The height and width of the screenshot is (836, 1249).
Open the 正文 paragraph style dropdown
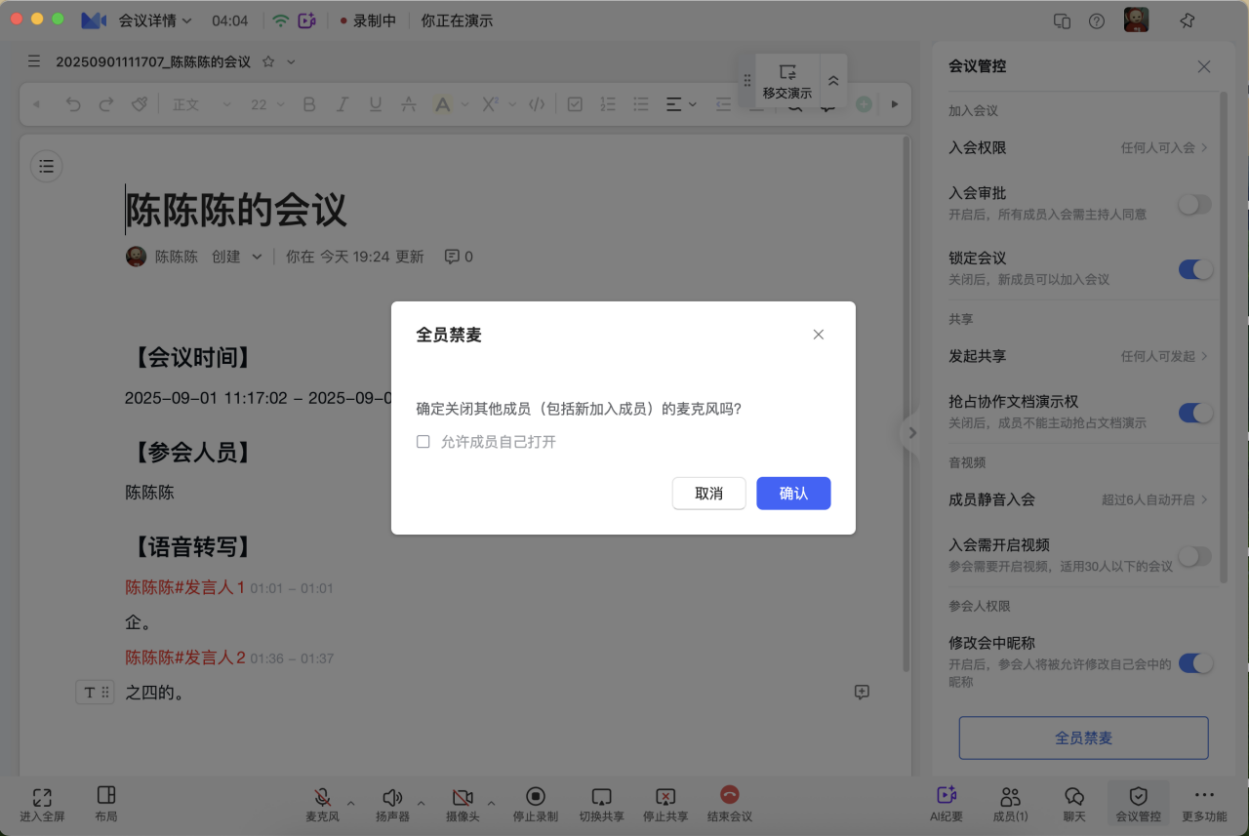tap(200, 104)
